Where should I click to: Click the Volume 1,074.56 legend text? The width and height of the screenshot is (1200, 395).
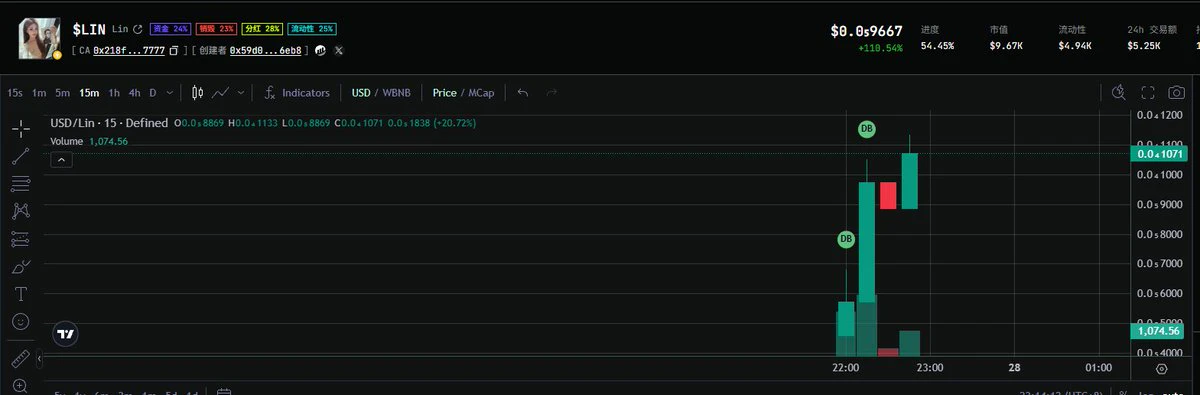click(89, 142)
